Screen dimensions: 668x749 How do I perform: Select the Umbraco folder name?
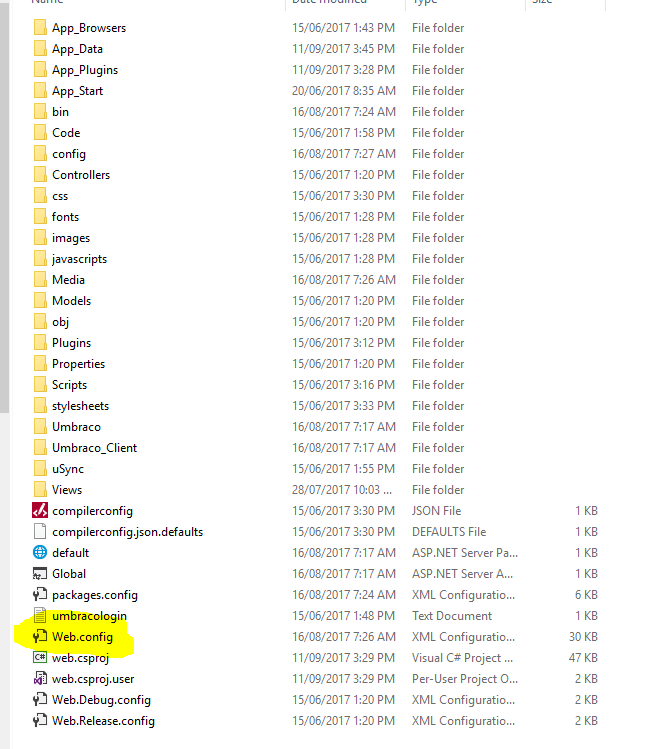pyautogui.click(x=76, y=427)
